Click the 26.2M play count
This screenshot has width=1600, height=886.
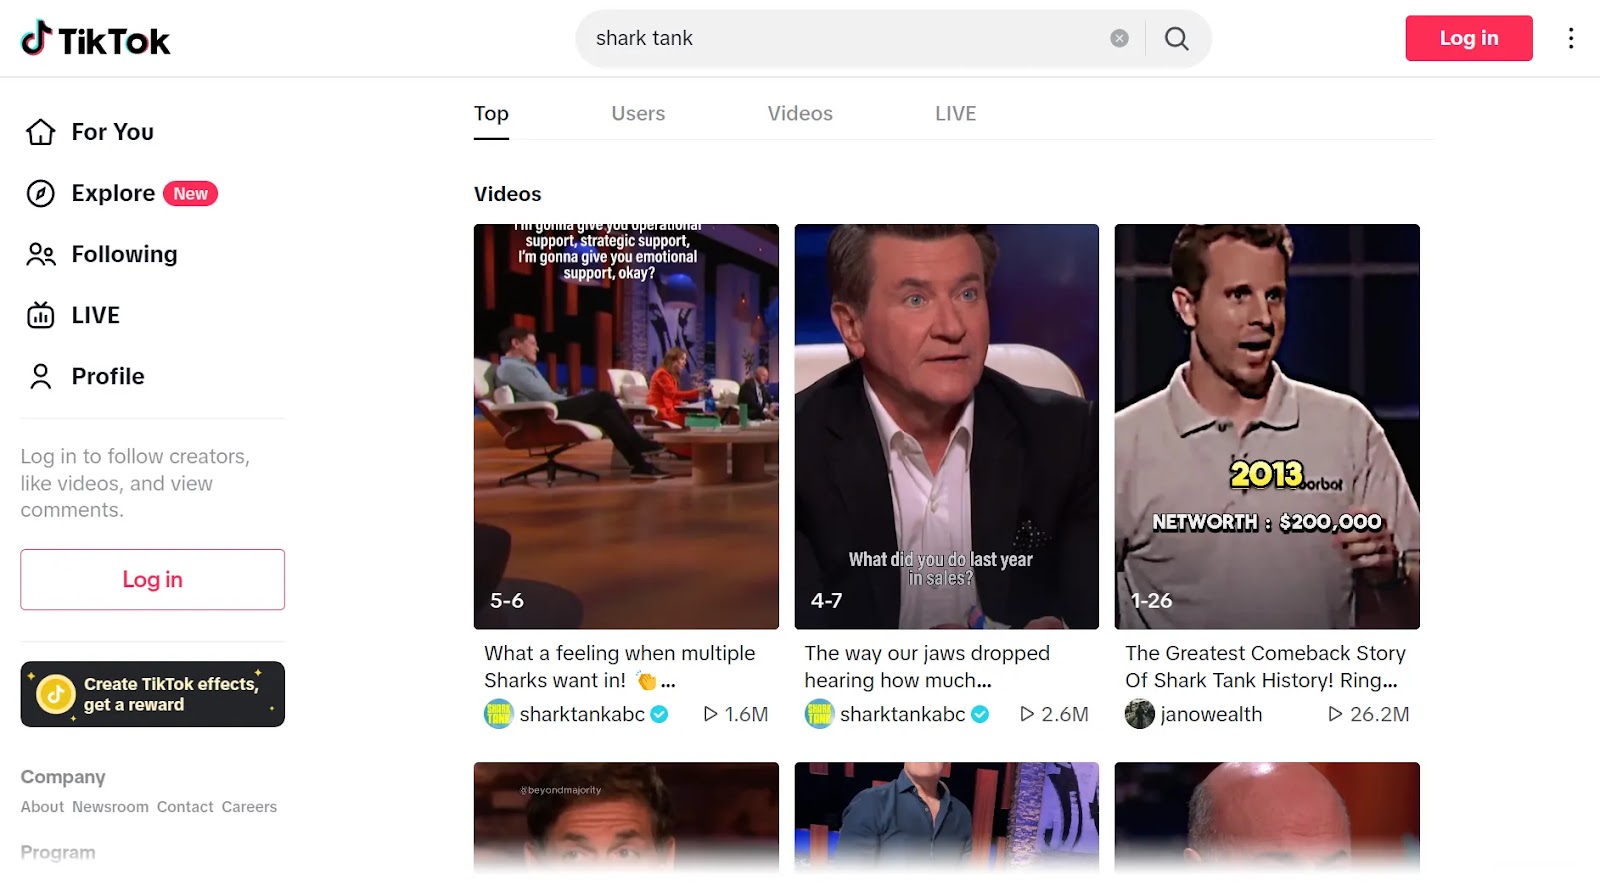pyautogui.click(x=1369, y=714)
